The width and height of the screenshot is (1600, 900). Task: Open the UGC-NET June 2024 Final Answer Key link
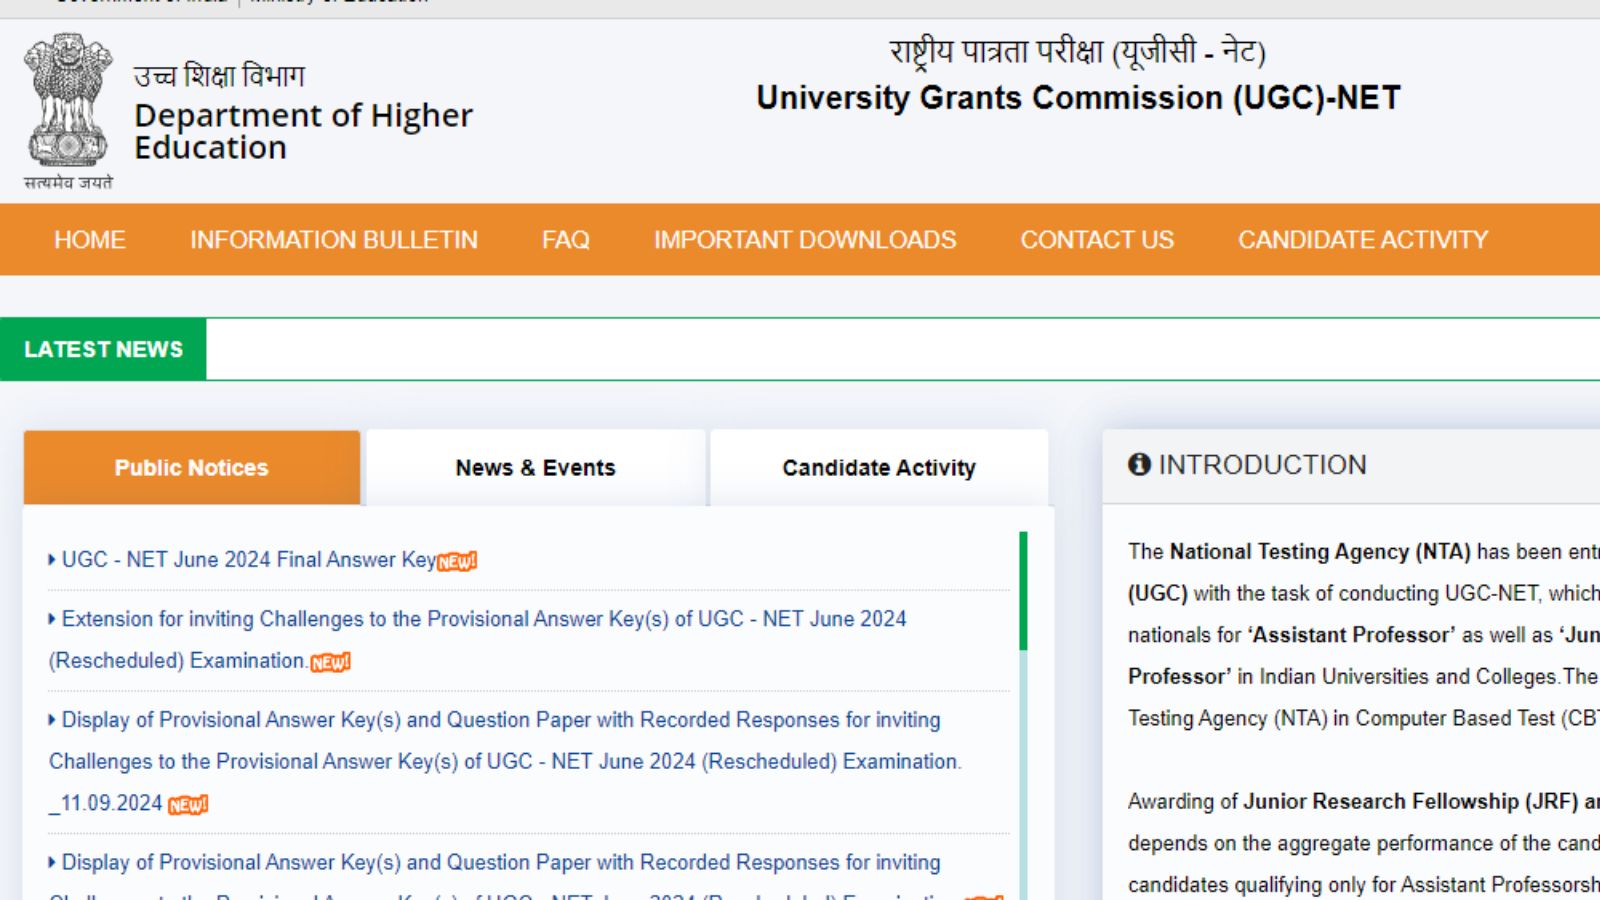(x=250, y=559)
